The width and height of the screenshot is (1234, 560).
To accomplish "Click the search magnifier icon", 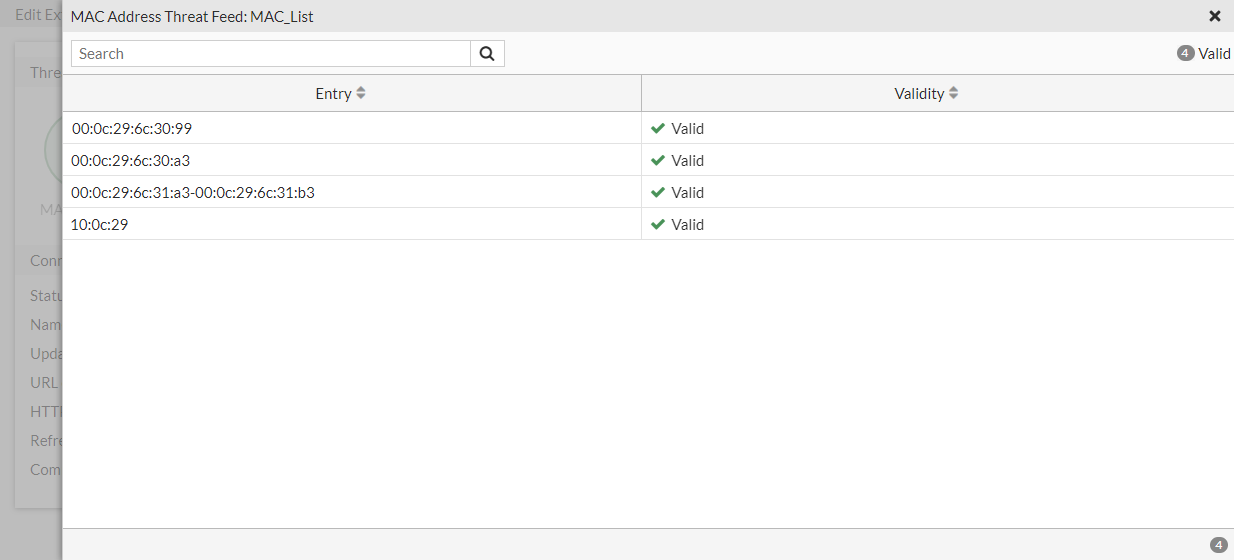I will pyautogui.click(x=487, y=54).
